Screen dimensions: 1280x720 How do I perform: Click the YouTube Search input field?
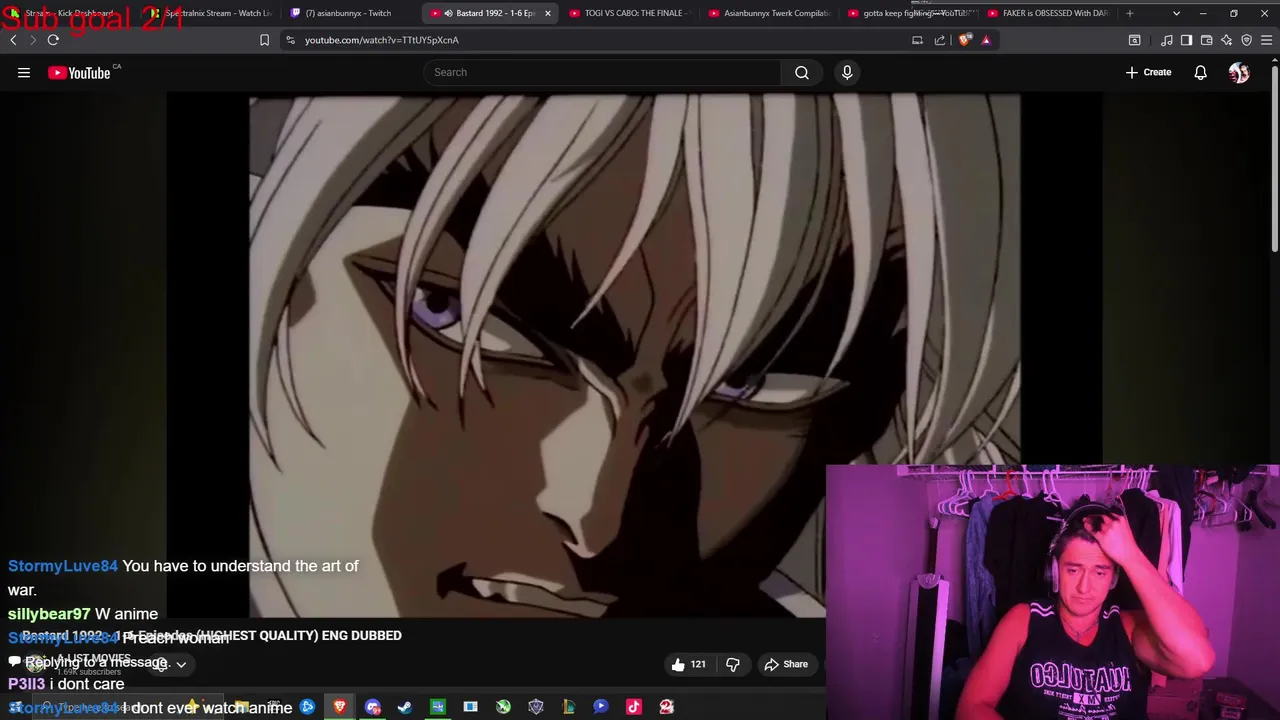point(604,72)
